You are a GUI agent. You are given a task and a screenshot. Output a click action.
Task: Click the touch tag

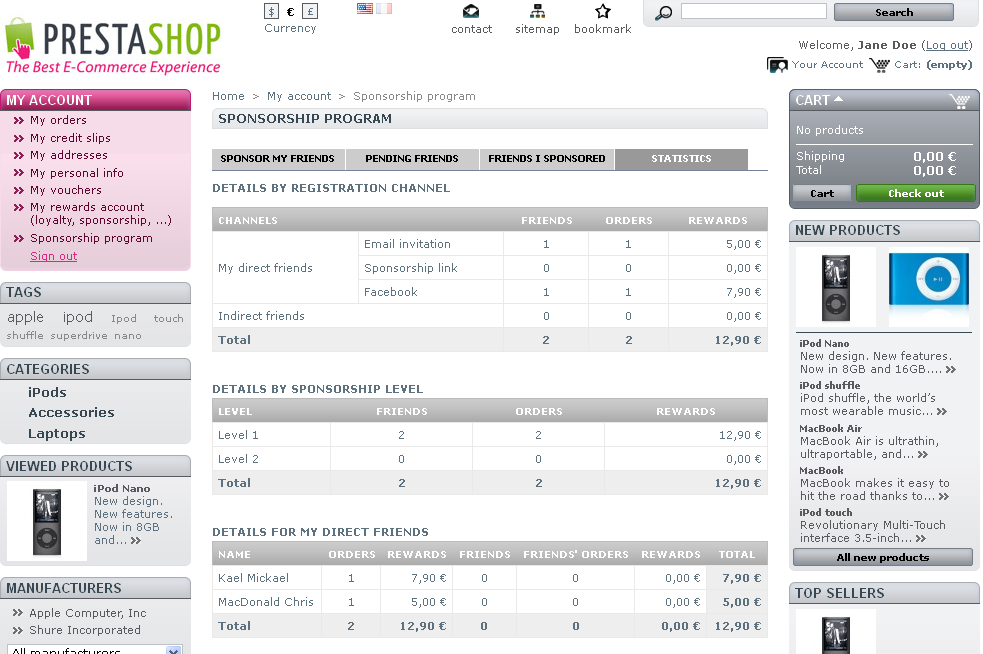click(x=169, y=319)
